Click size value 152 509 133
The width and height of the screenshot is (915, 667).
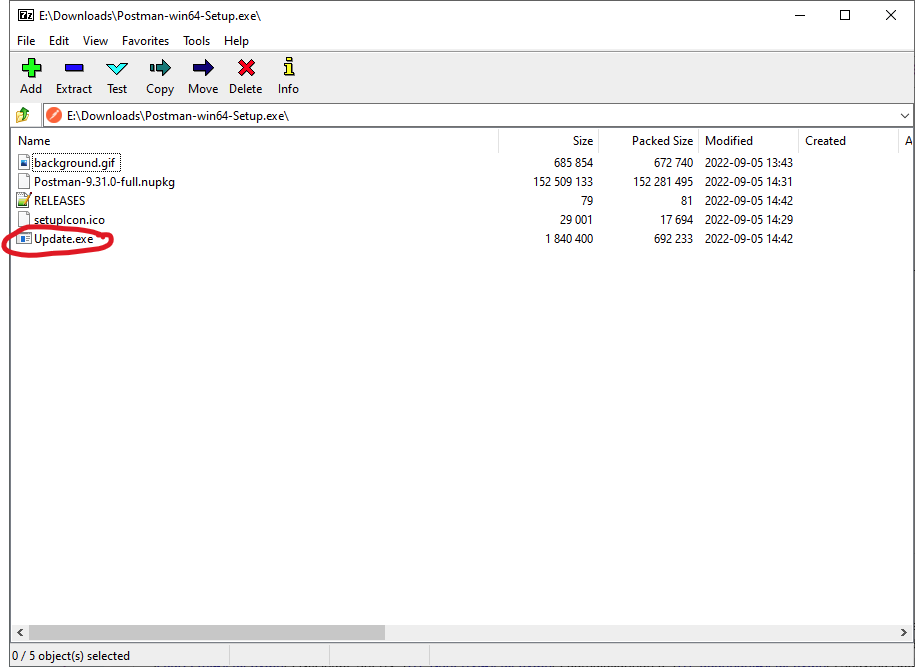click(x=563, y=181)
